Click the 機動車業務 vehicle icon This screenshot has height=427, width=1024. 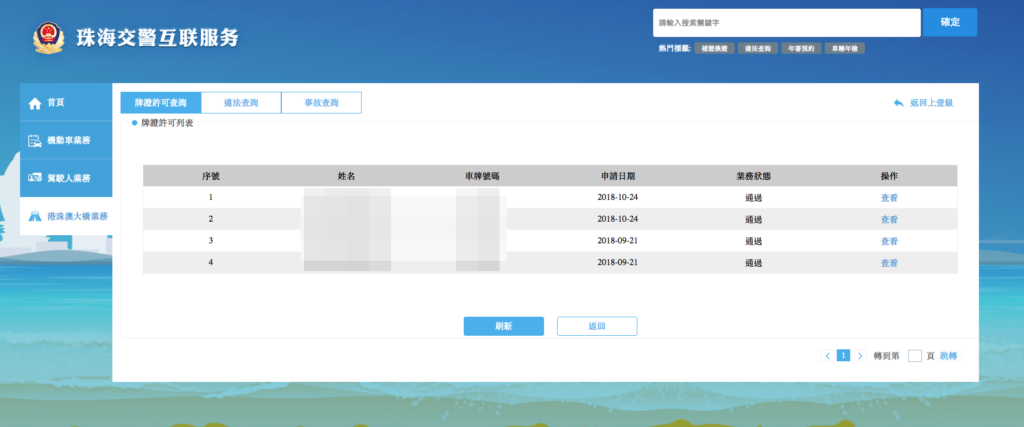(35, 141)
